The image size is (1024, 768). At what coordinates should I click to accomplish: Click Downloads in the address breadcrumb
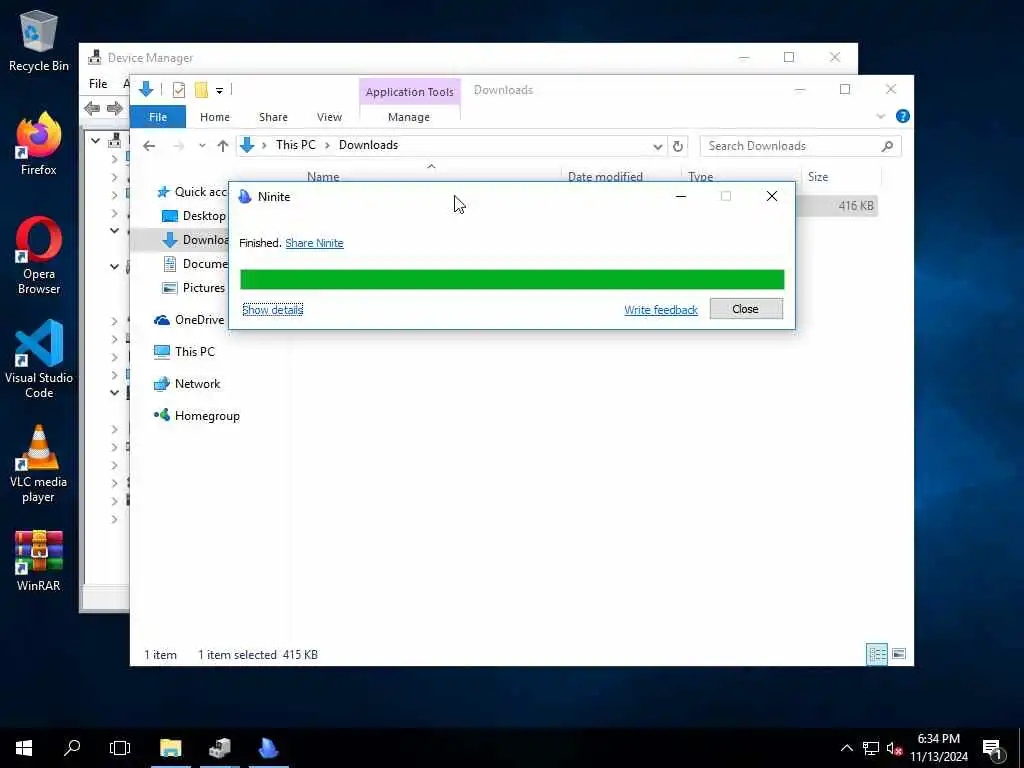(368, 145)
